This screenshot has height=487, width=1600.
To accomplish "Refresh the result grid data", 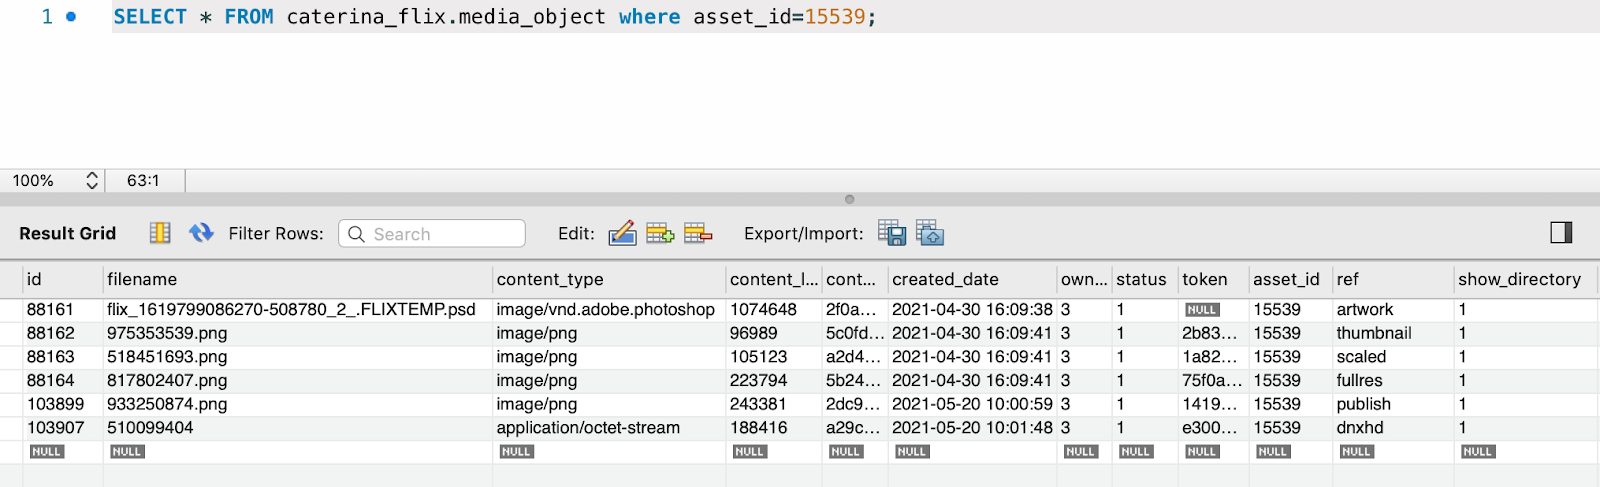I will 201,233.
